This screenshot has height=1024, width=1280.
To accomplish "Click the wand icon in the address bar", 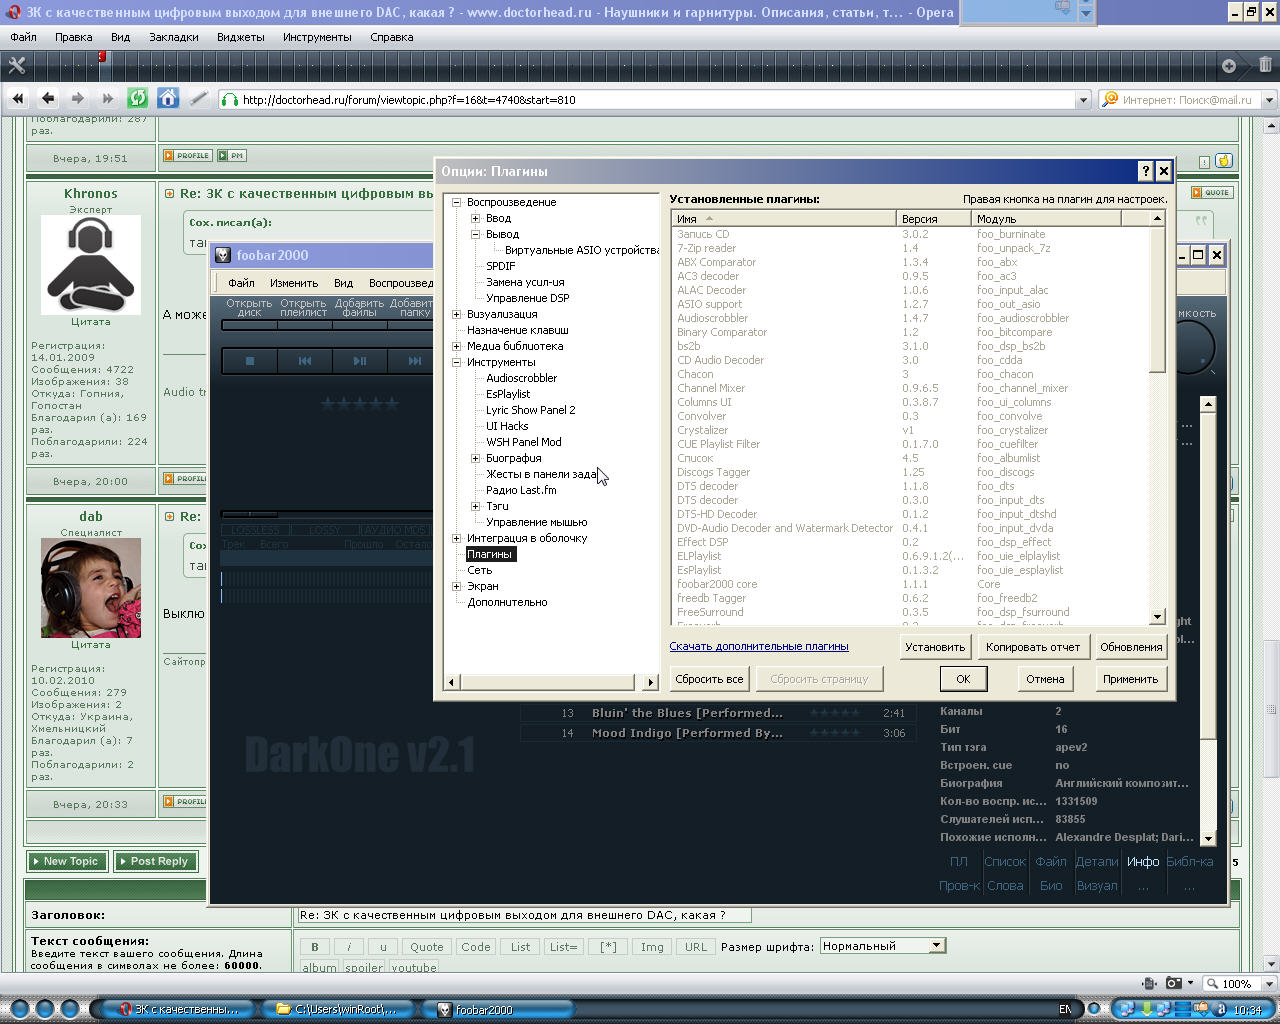I will [x=198, y=98].
